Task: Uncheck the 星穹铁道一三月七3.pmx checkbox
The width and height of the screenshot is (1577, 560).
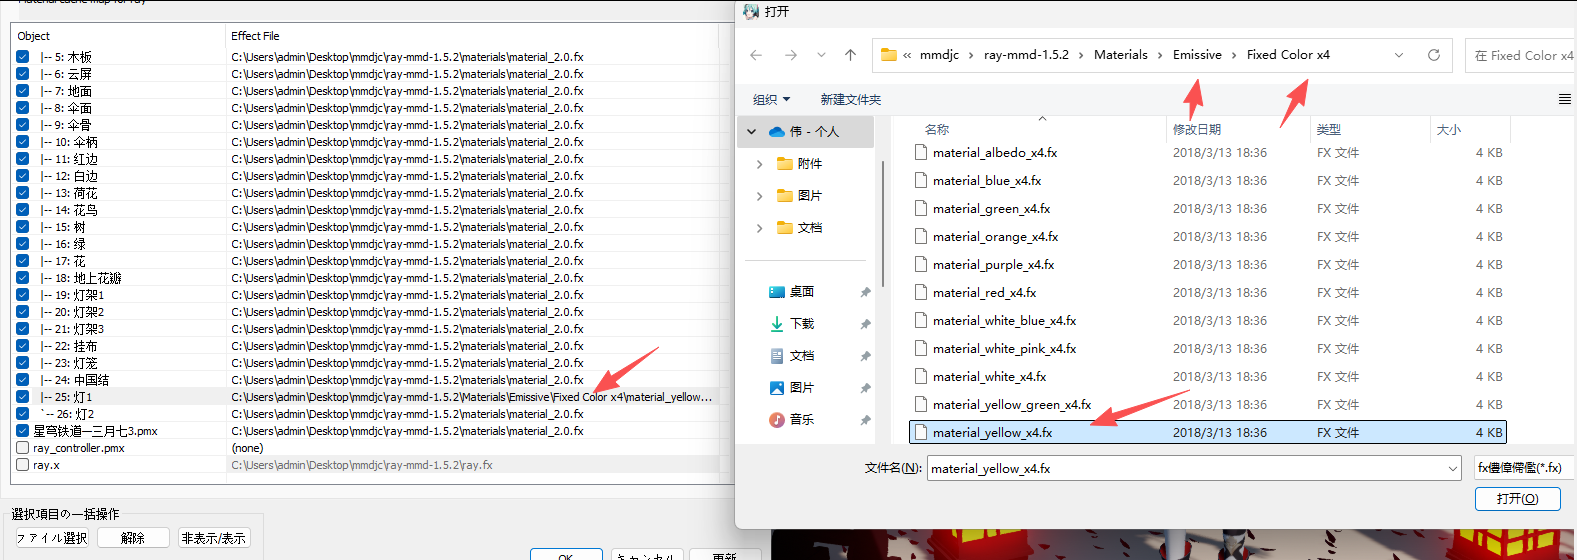Action: [22, 431]
